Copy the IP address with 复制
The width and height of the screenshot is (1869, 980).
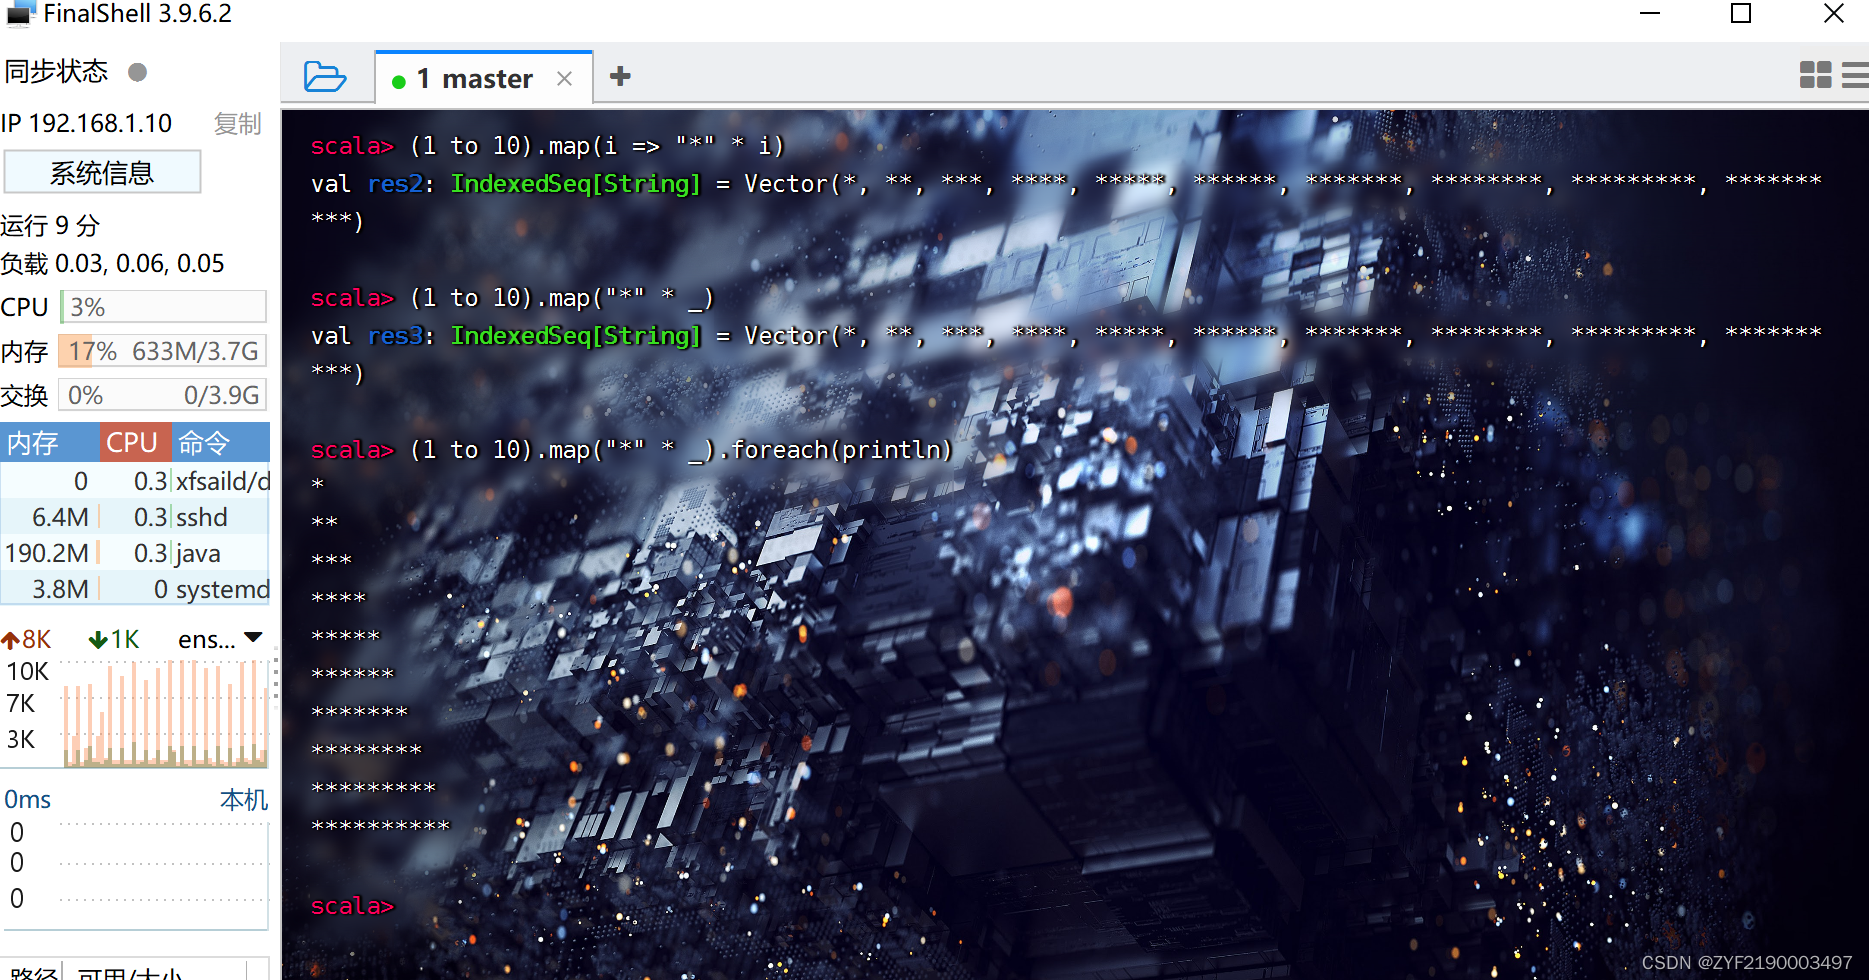237,124
